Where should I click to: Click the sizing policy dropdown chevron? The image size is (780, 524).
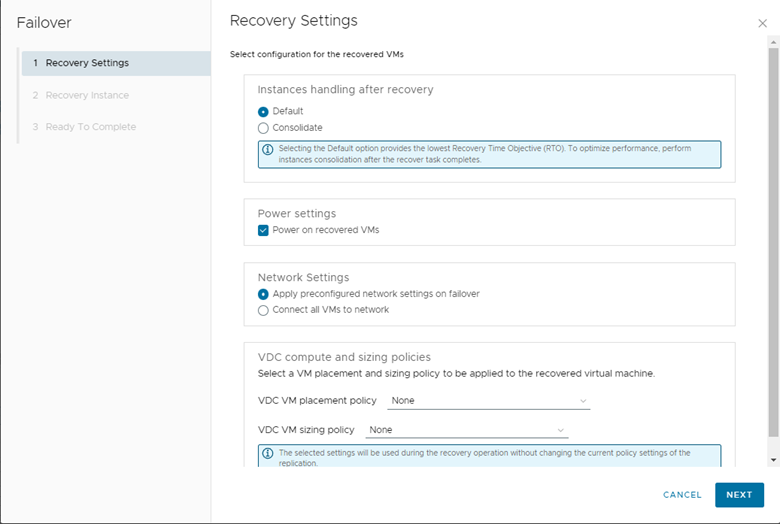561,430
